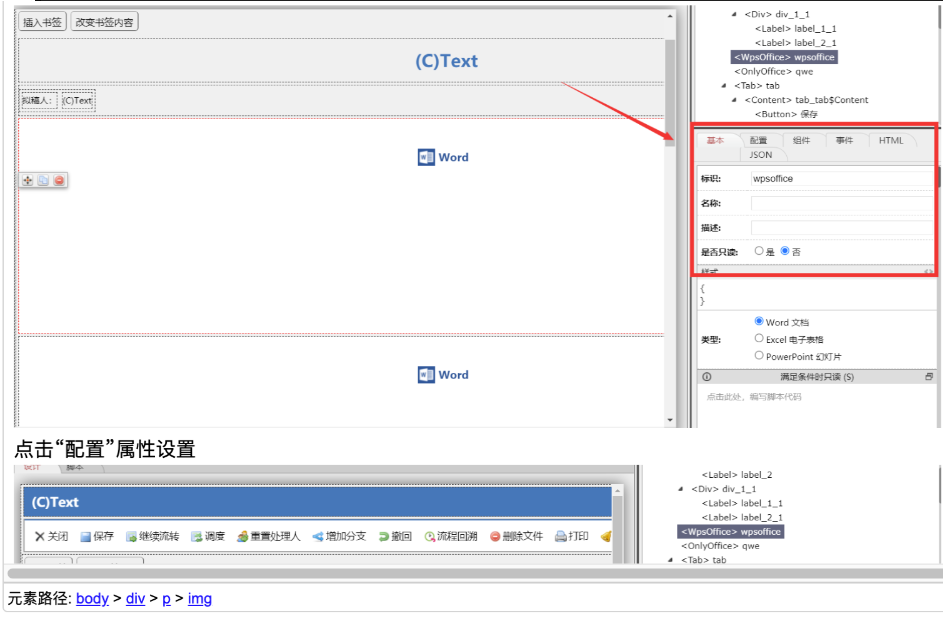This screenshot has height=625, width=943.
Task: Click the copy icon on Word component
Action: pyautogui.click(x=43, y=180)
